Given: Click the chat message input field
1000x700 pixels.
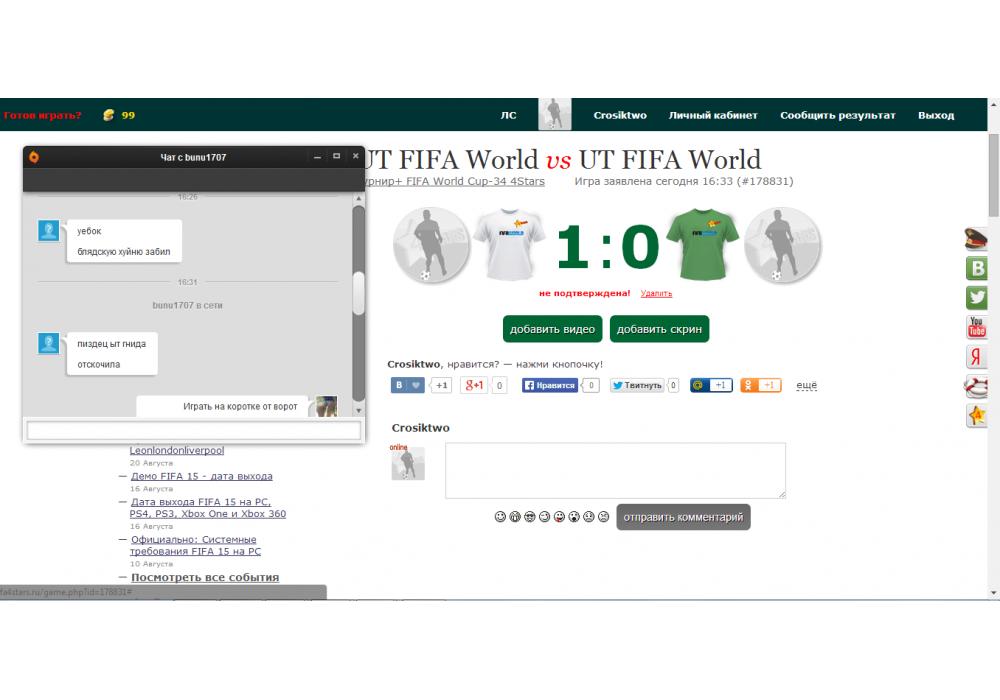Looking at the screenshot, I should [194, 430].
